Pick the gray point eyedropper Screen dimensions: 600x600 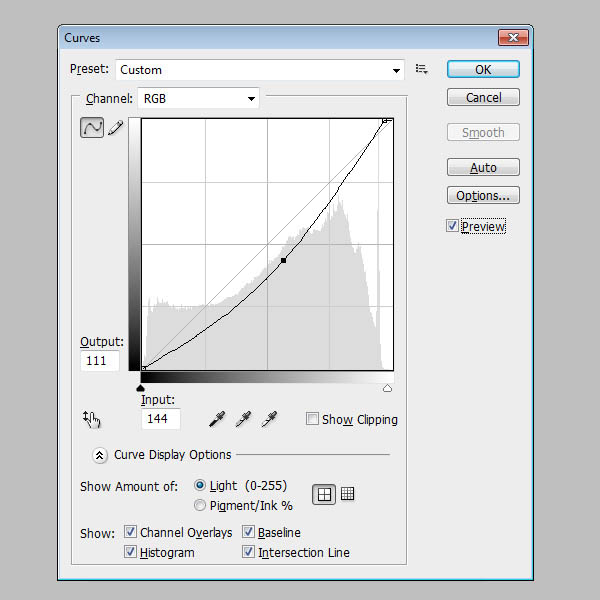pos(243,419)
